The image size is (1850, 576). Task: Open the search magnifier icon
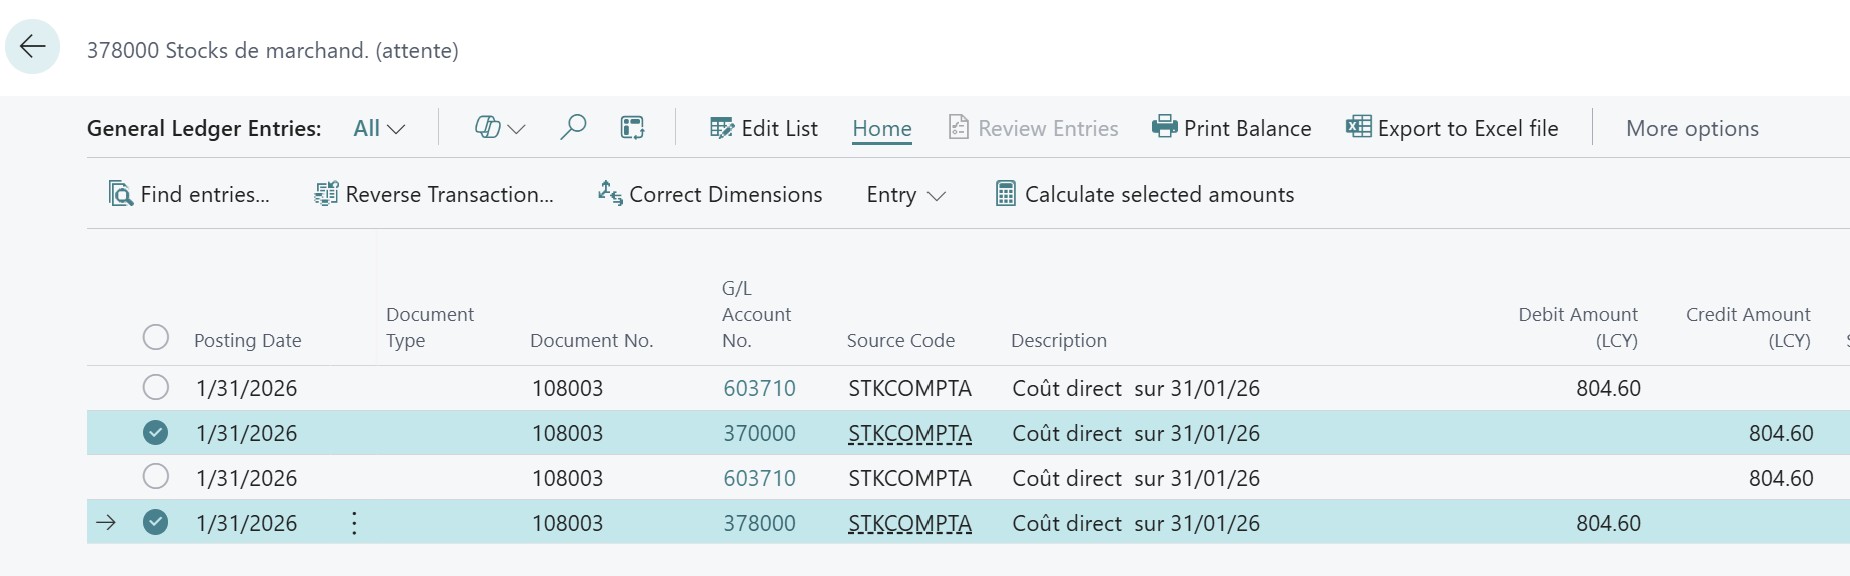tap(573, 128)
